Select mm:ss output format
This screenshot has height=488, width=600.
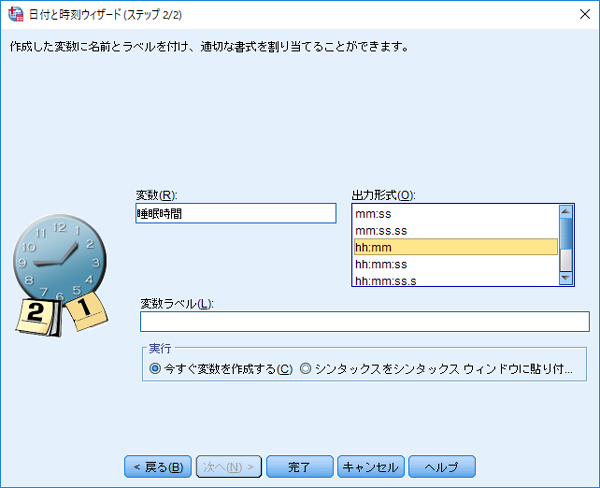point(456,214)
